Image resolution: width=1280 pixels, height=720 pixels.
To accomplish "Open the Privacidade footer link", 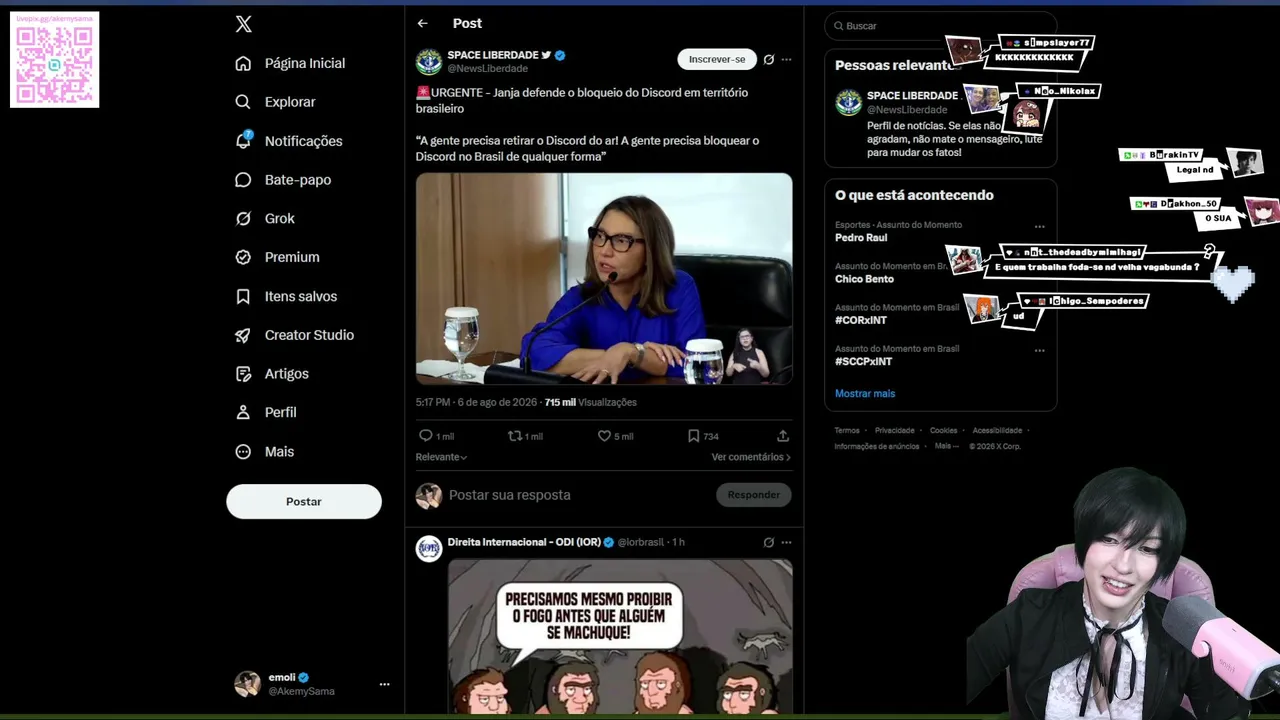I will click(x=895, y=431).
